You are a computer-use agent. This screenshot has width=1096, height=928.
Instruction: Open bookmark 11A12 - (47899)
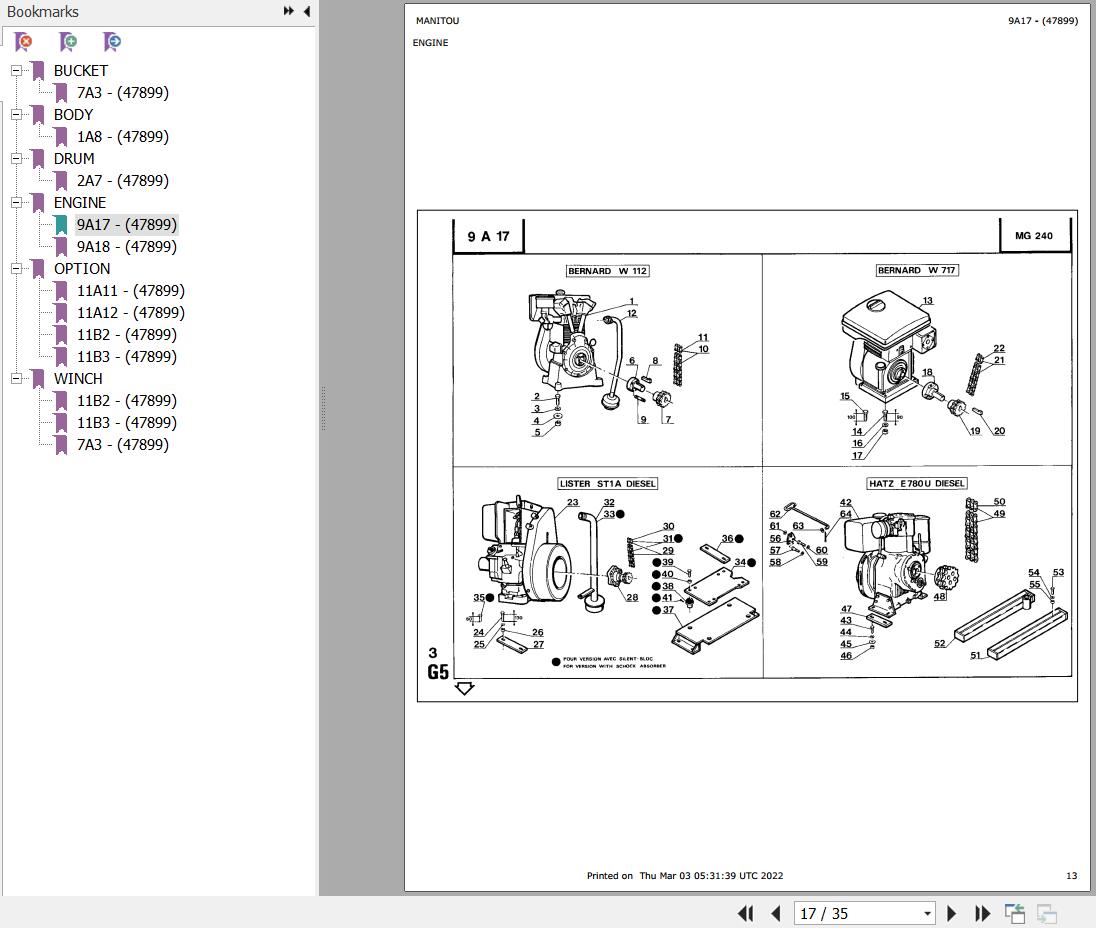pos(131,313)
